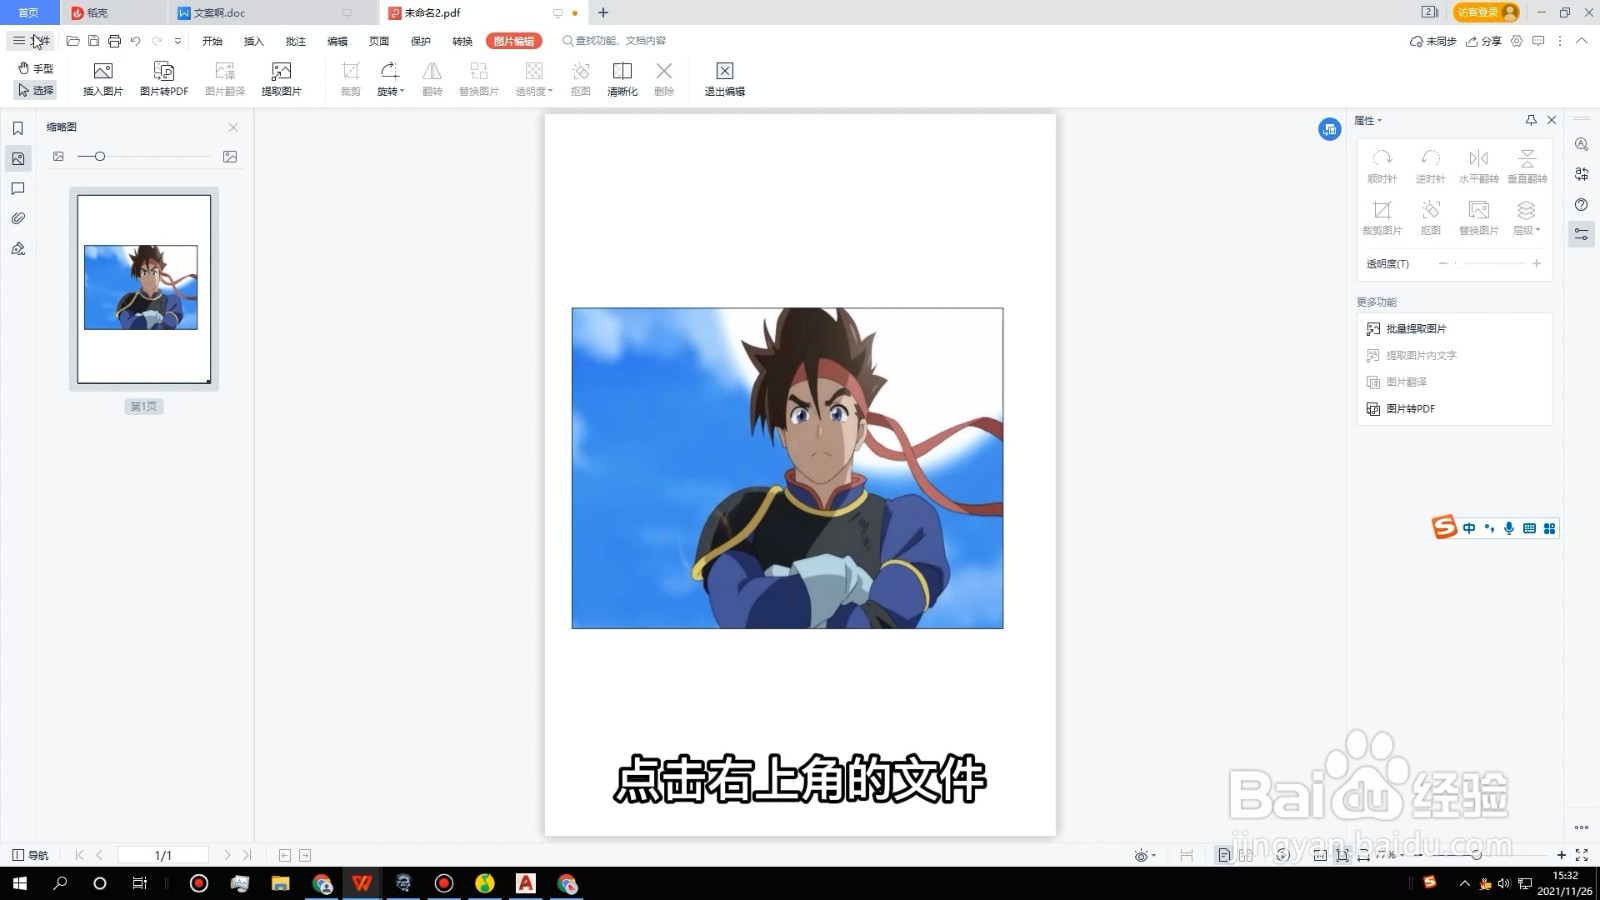Select the 选择 selection tool
1600x900 pixels.
click(36, 90)
